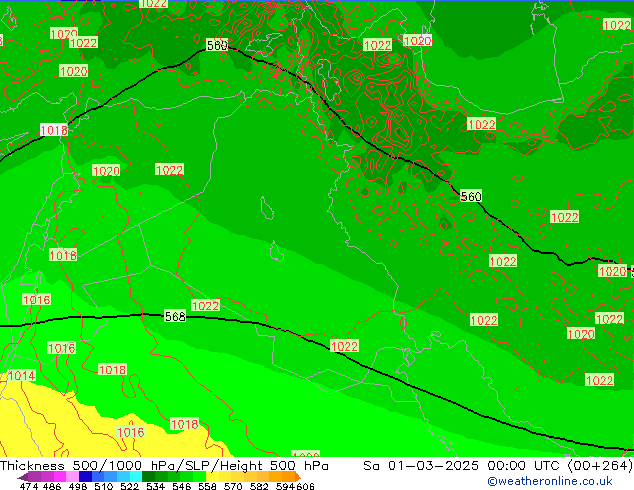This screenshot has height=490, width=634.
Task: Click the legend value 534
Action: (x=155, y=486)
